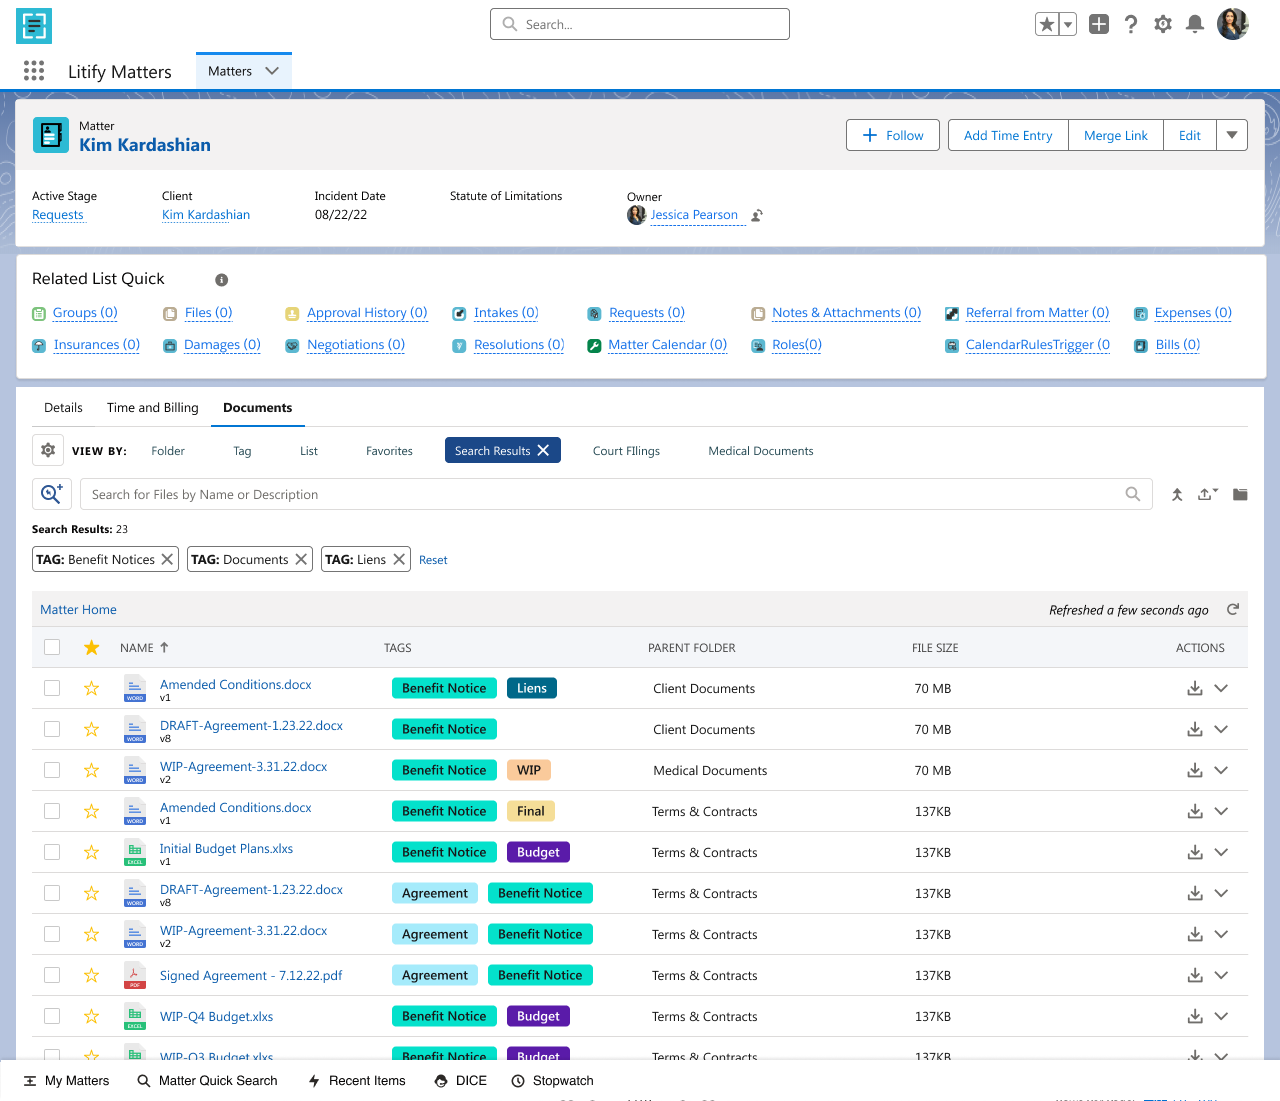1280x1101 pixels.
Task: Click the global Search field
Action: (x=640, y=24)
